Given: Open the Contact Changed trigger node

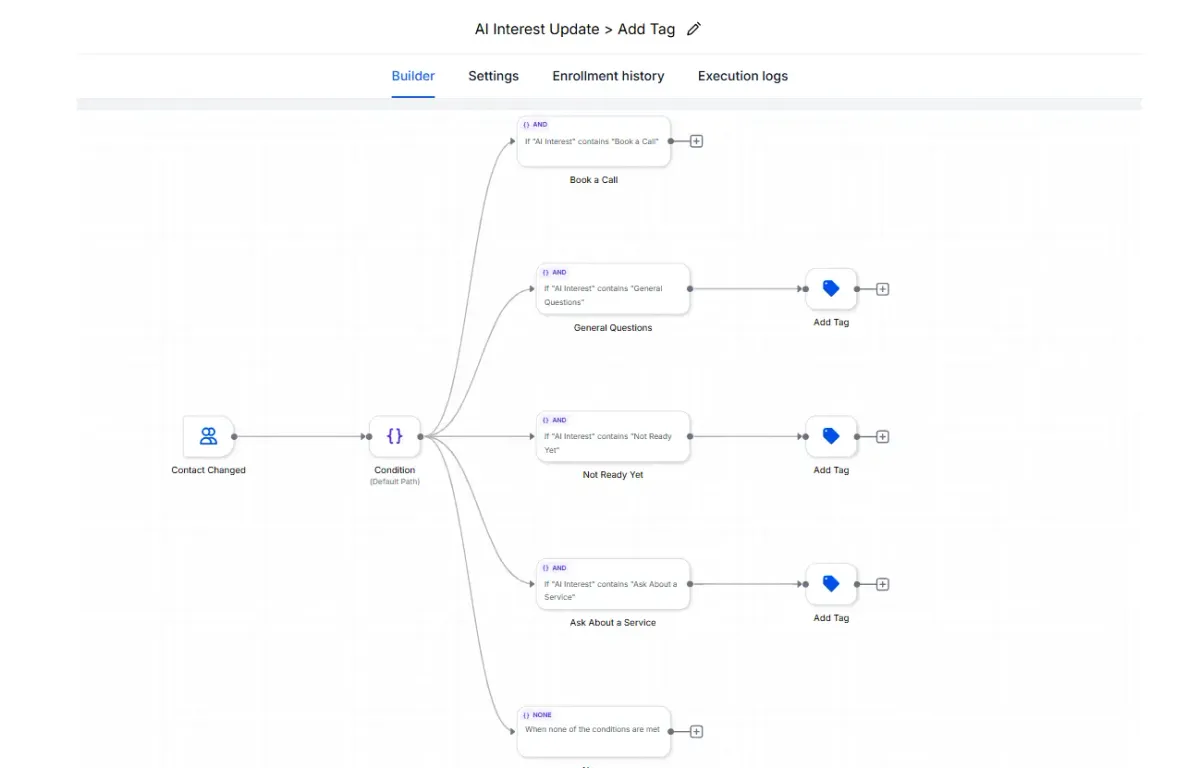Looking at the screenshot, I should 208,436.
